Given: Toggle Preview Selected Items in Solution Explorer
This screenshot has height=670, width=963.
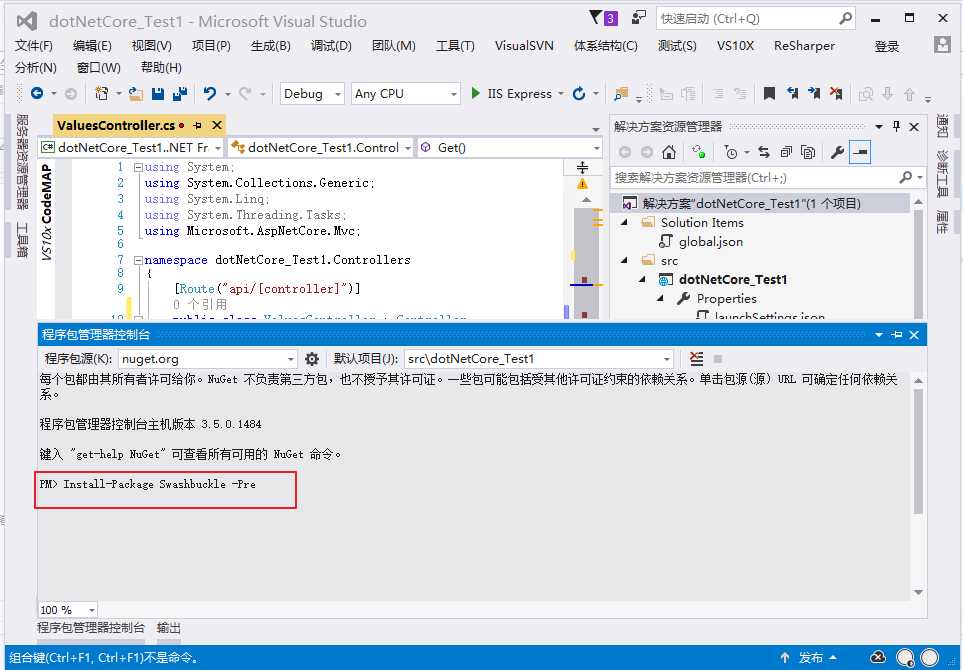Looking at the screenshot, I should pos(860,152).
